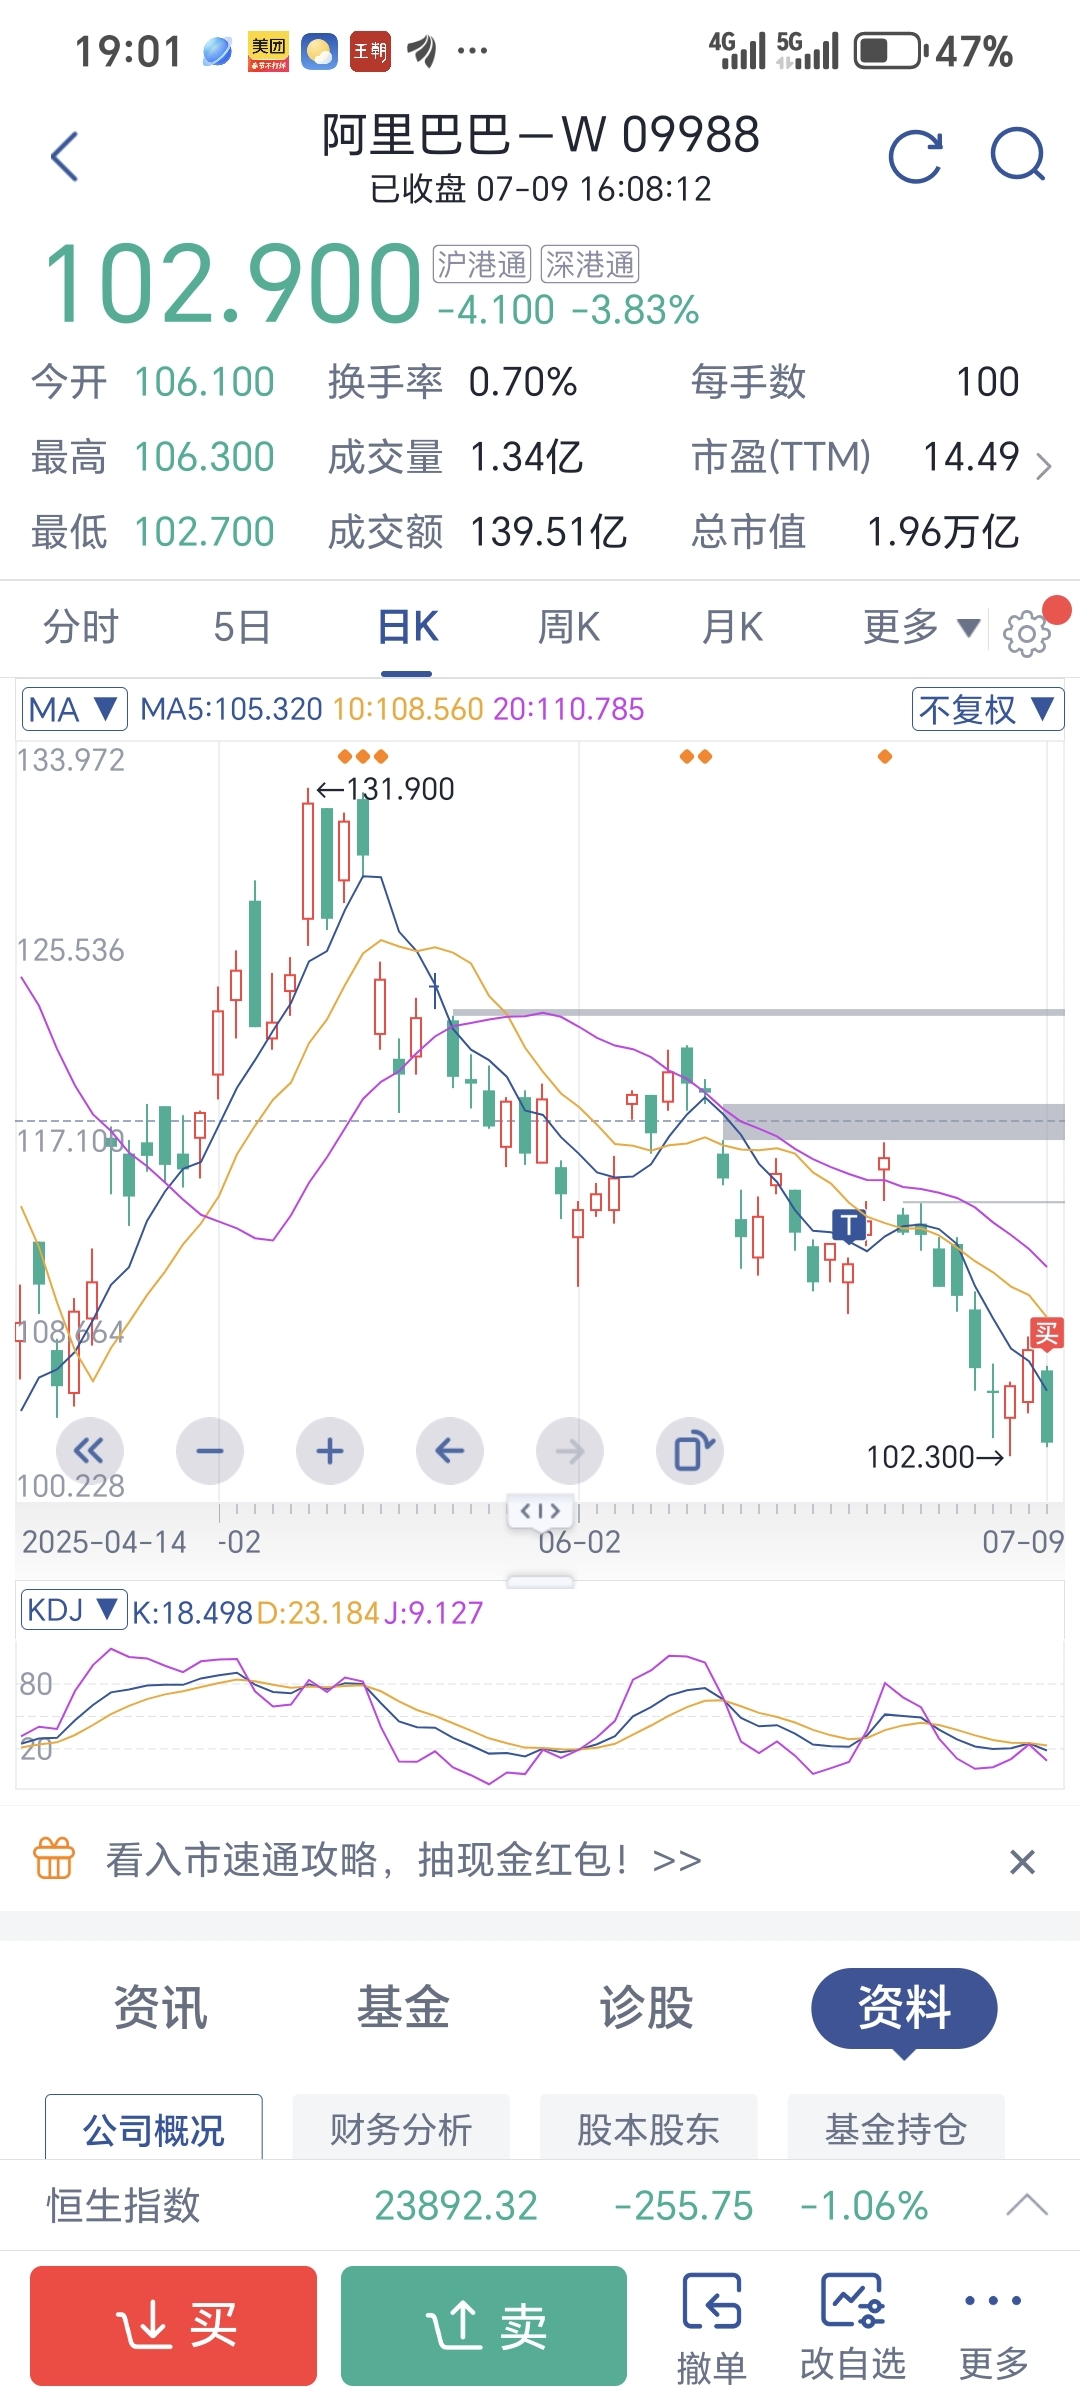Refresh the stock quote
The width and height of the screenshot is (1080, 2400).
point(915,157)
